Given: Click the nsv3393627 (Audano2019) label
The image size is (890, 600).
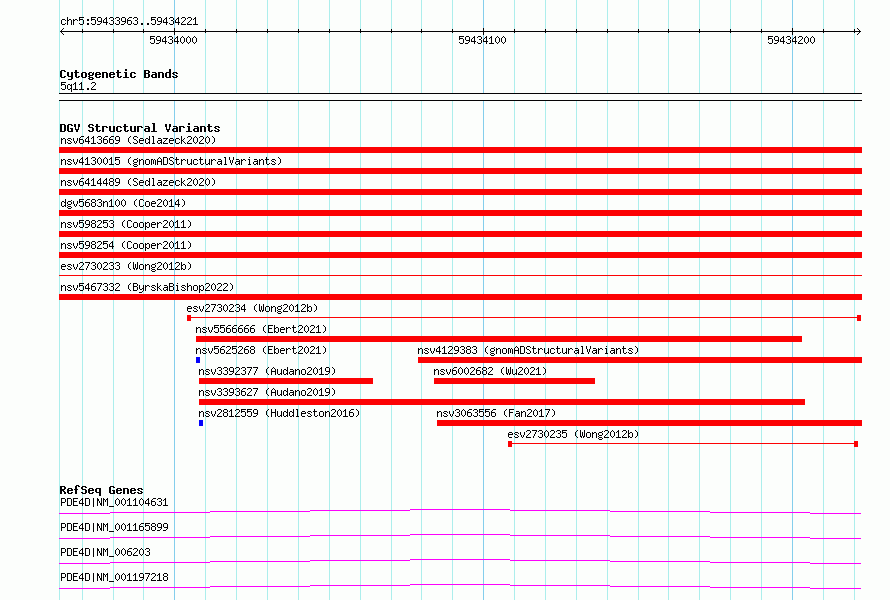Looking at the screenshot, I should tap(267, 392).
